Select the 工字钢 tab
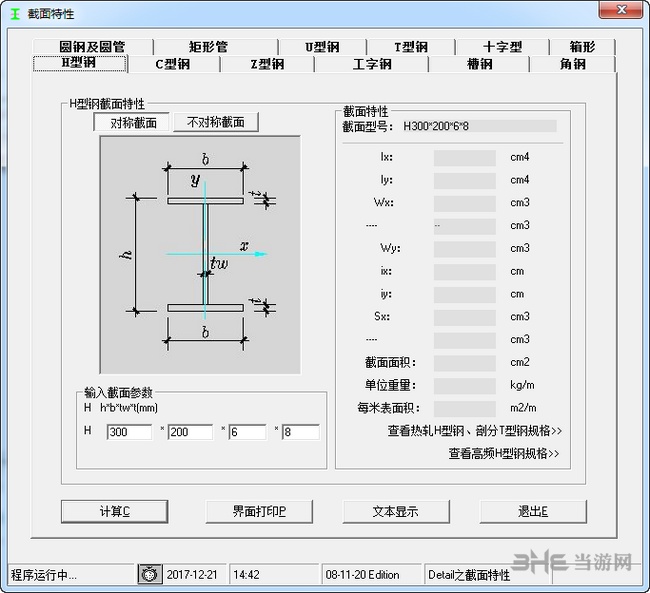The image size is (650, 593). [x=372, y=64]
